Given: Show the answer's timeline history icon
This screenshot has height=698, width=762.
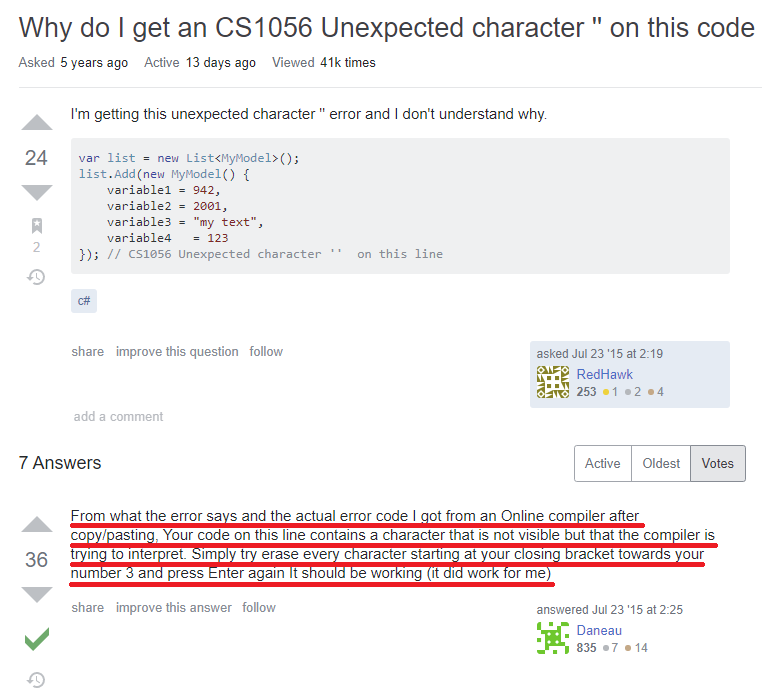Looking at the screenshot, I should click(36, 680).
